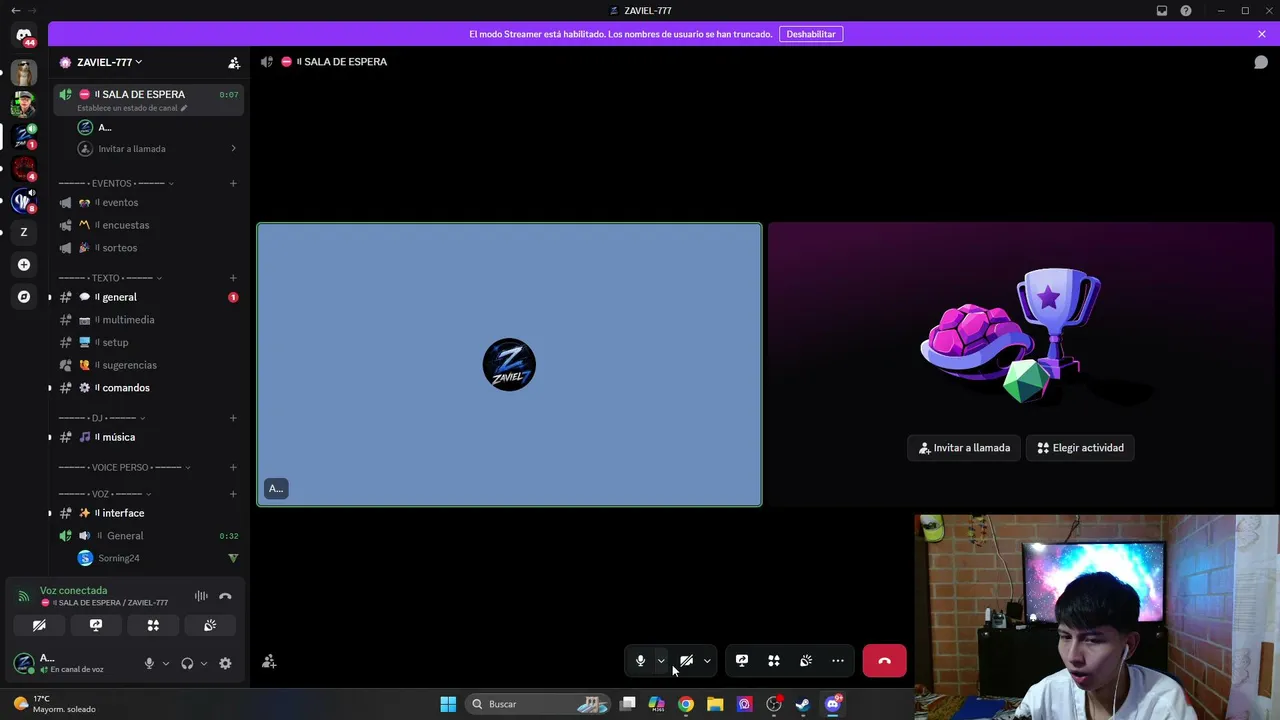Create channel in EVENTOS category
This screenshot has width=1280, height=720.
pos(233,183)
